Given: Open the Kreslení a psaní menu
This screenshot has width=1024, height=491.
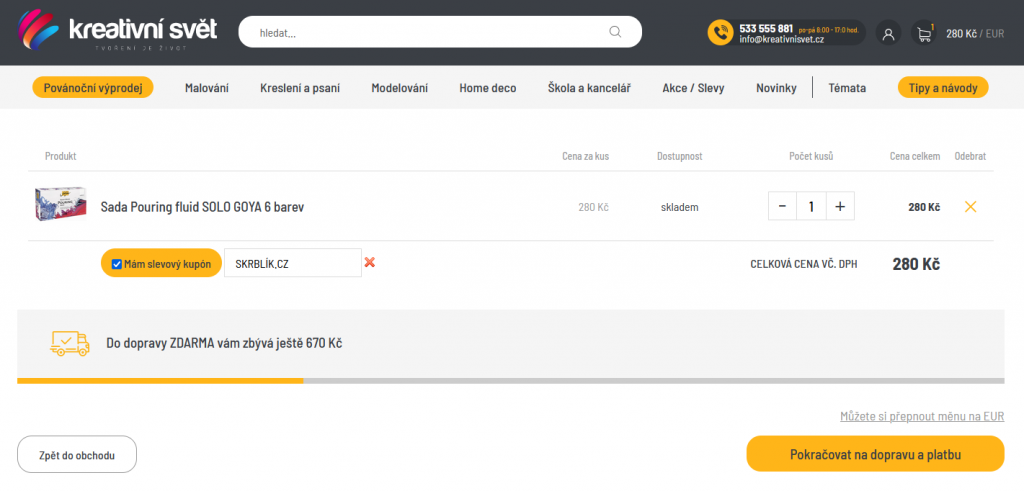Looking at the screenshot, I should tap(300, 87).
